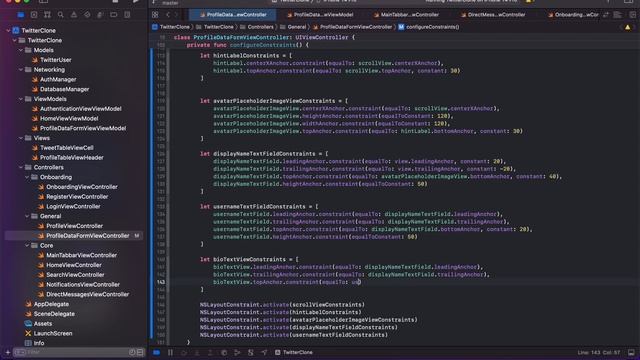Open HomeViewViewModel file
Image resolution: width=640 pixels, height=360 pixels.
pyautogui.click(x=69, y=119)
